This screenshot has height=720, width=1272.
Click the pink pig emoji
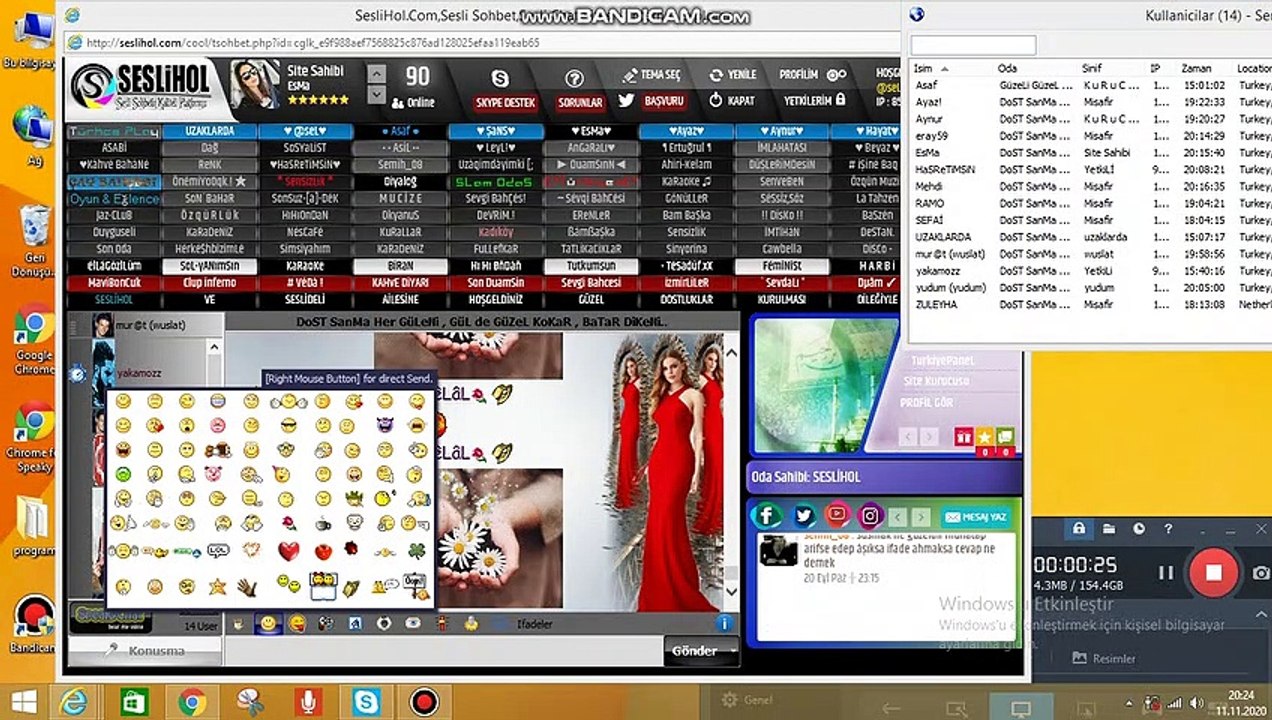click(214, 475)
